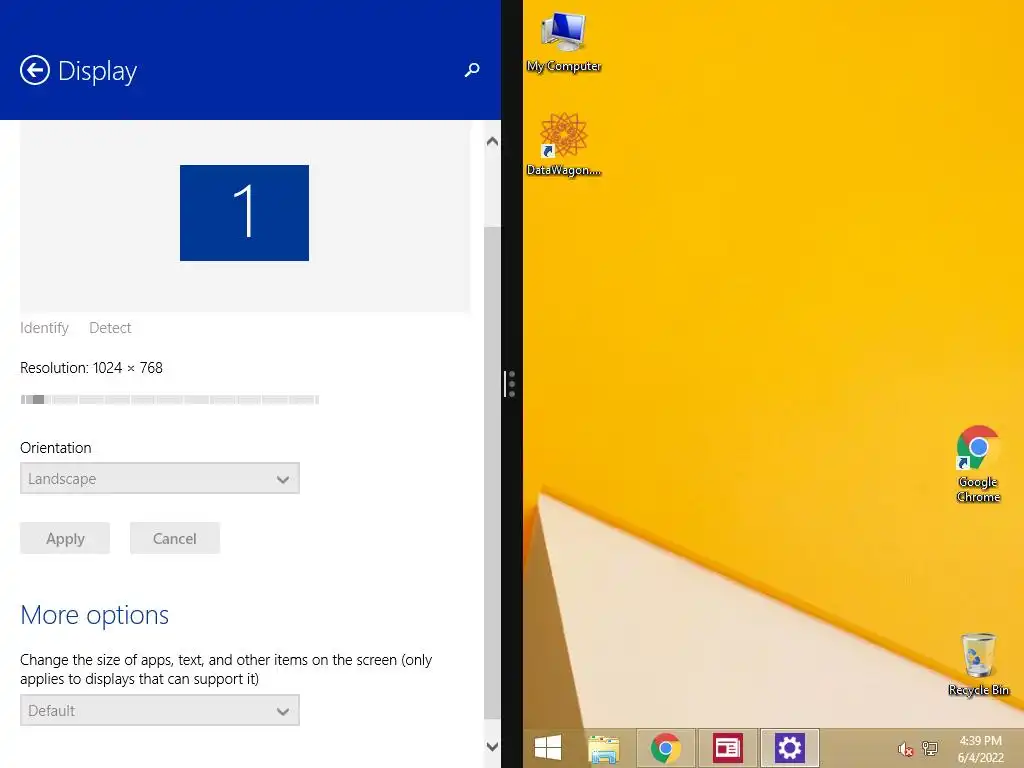Image resolution: width=1024 pixels, height=768 pixels.
Task: Click the split-view divider handle
Action: point(511,384)
